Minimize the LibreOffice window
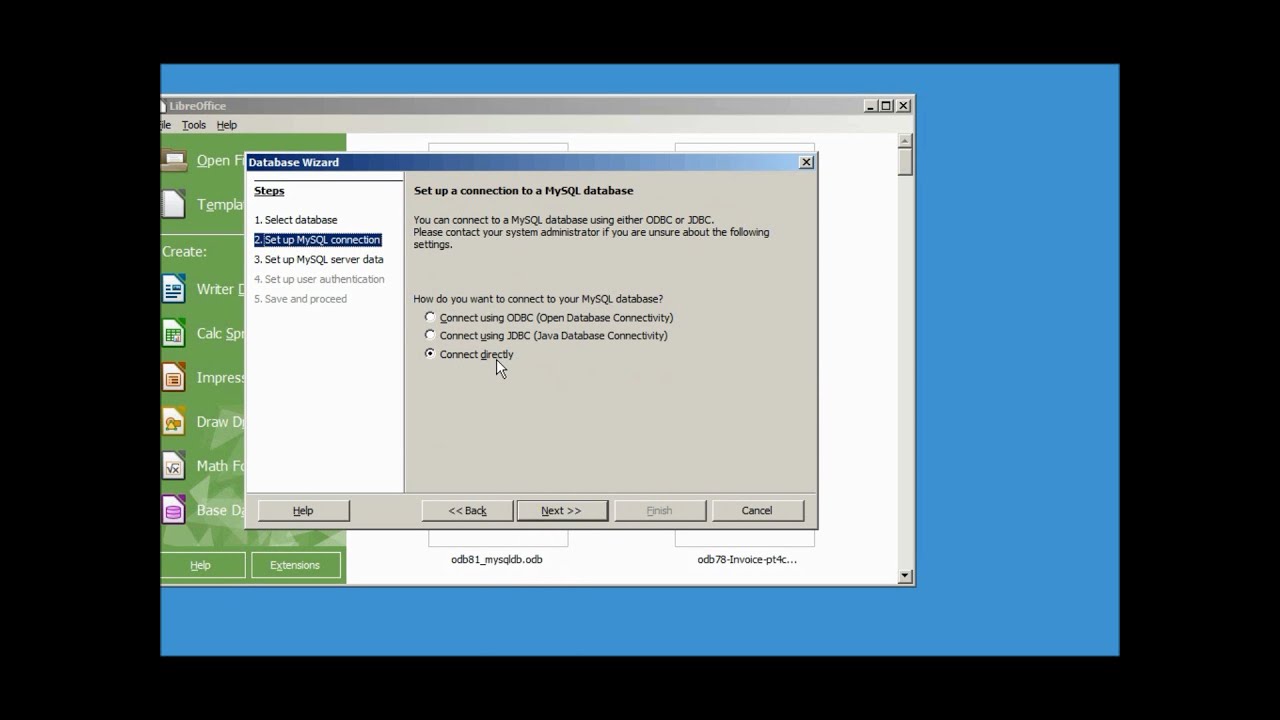The width and height of the screenshot is (1280, 720). (871, 106)
